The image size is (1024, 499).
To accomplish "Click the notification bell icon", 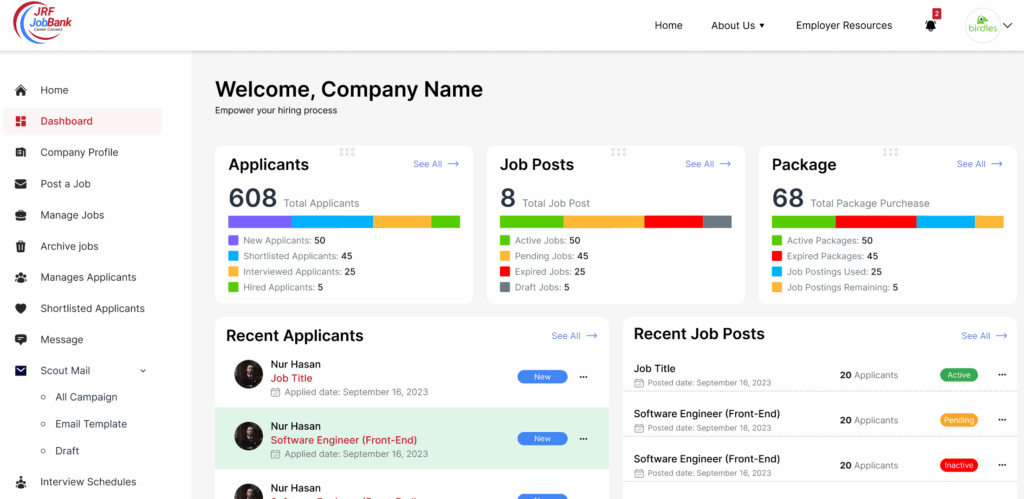I will click(x=931, y=26).
